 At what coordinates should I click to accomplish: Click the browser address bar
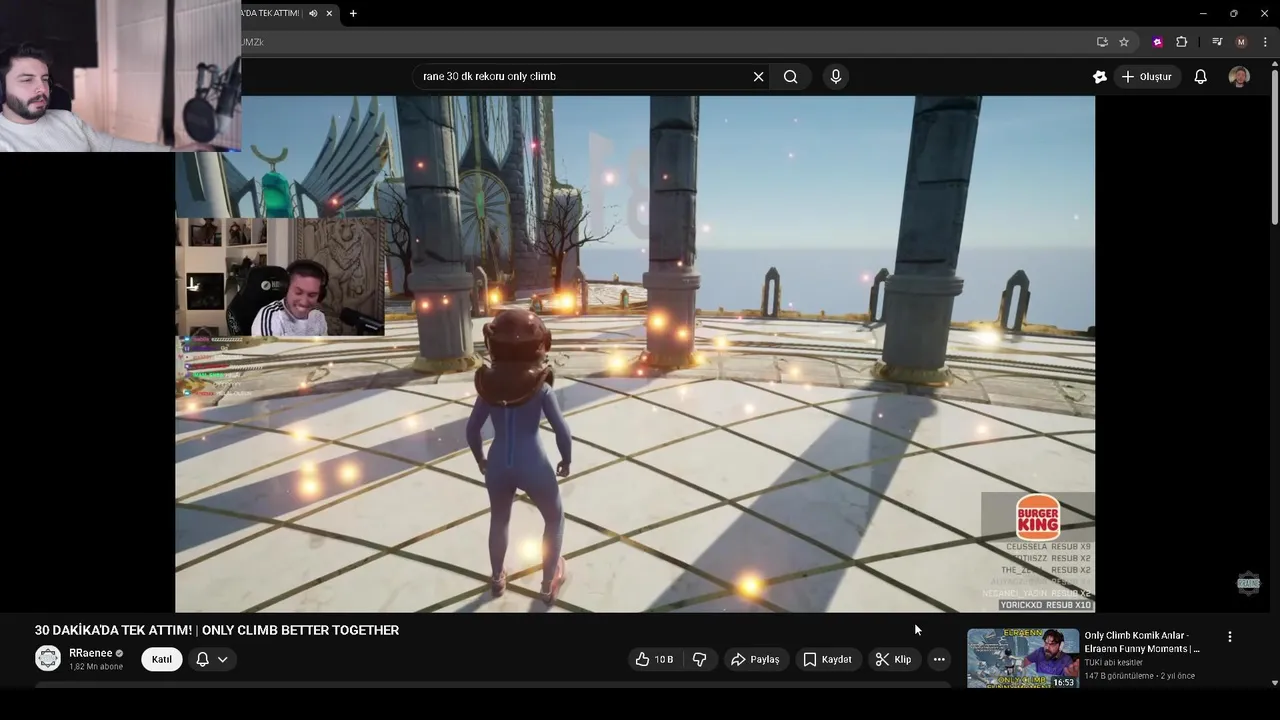click(660, 42)
